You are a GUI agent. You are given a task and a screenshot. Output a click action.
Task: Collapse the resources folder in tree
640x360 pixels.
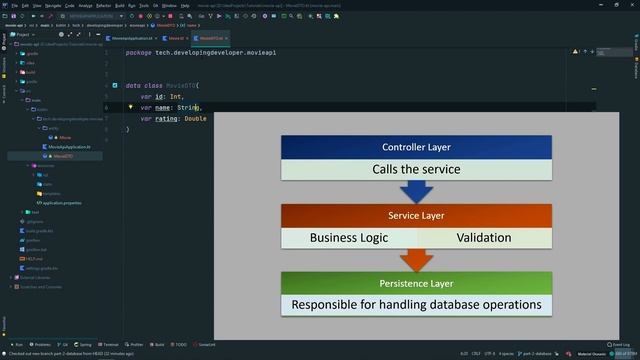pos(28,166)
